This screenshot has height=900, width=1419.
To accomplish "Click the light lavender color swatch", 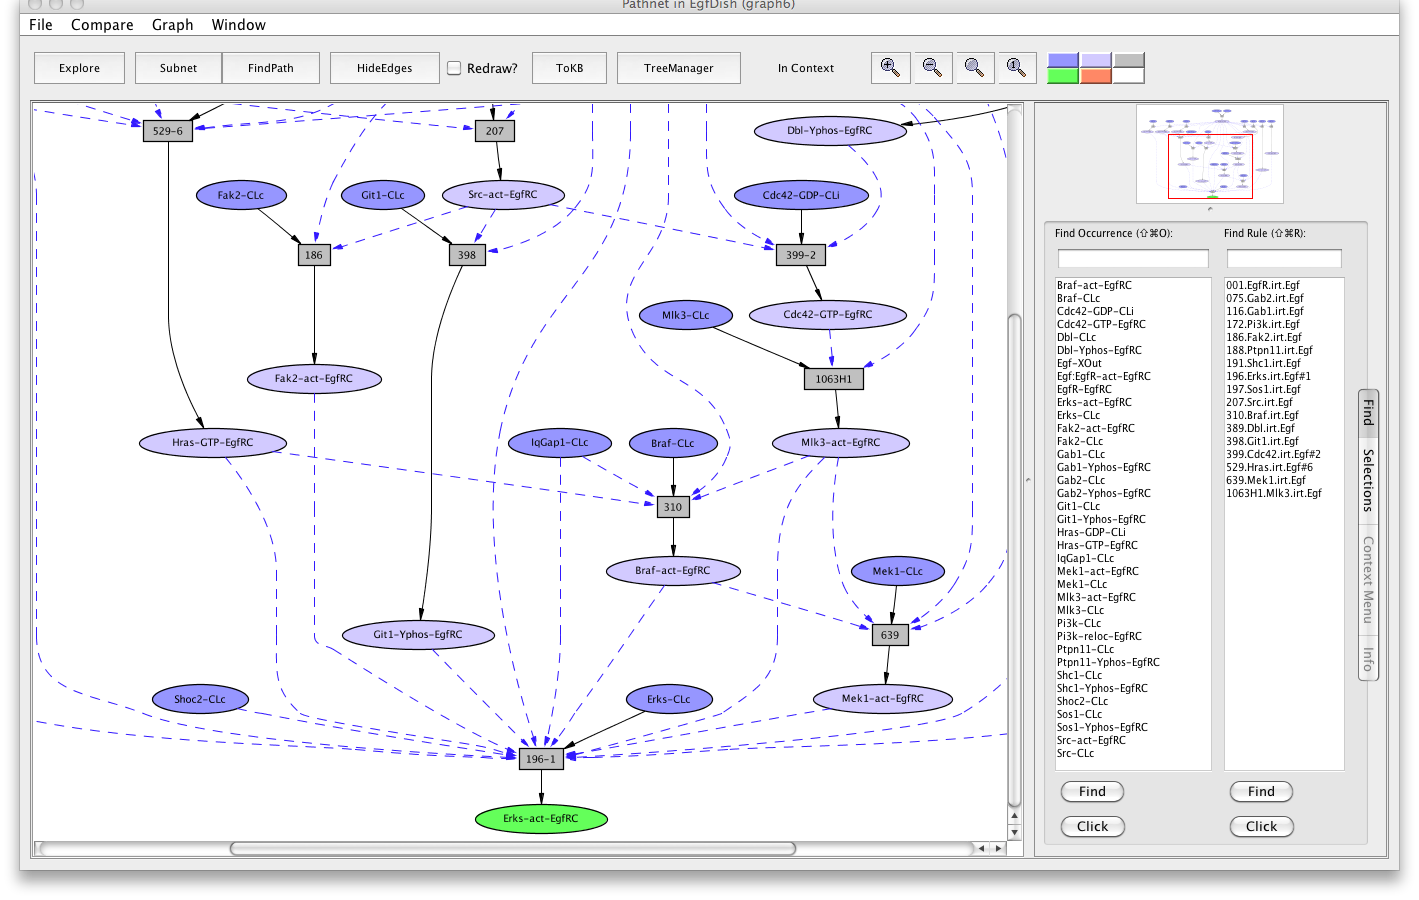I will click(1096, 60).
